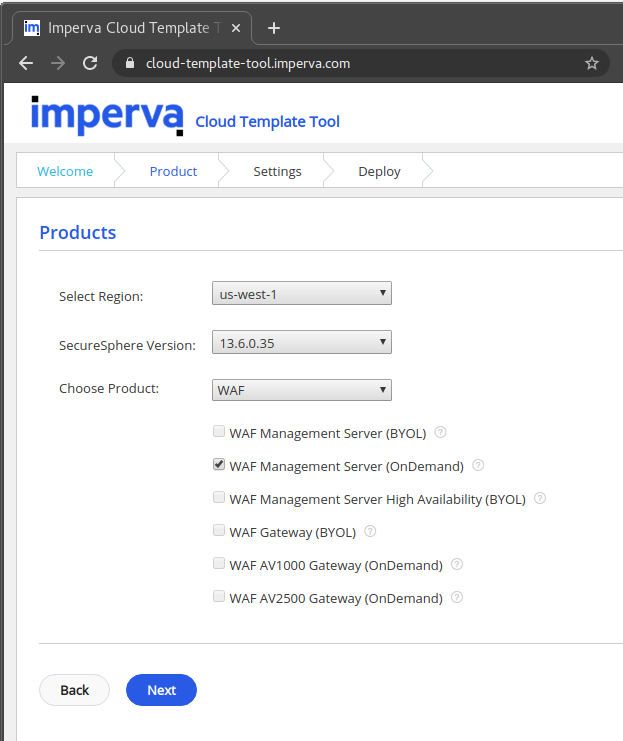Show help for WAF AV2500 Gateway
The height and width of the screenshot is (741, 623).
pyautogui.click(x=457, y=597)
